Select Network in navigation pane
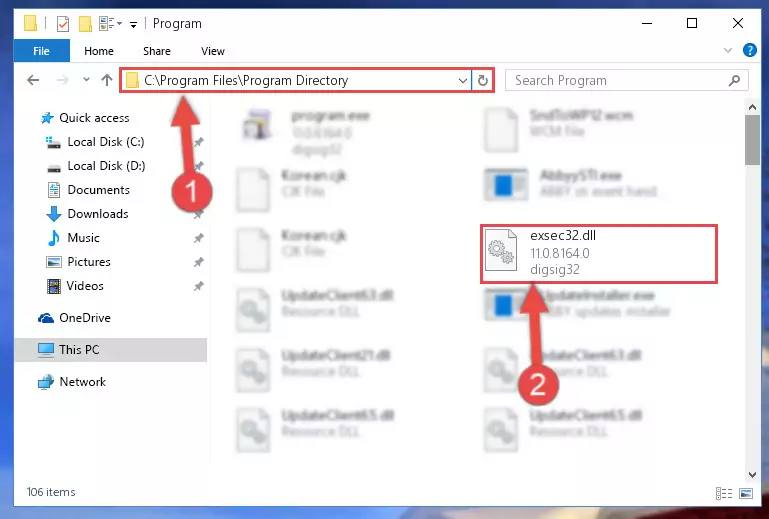This screenshot has width=769, height=519. point(82,382)
